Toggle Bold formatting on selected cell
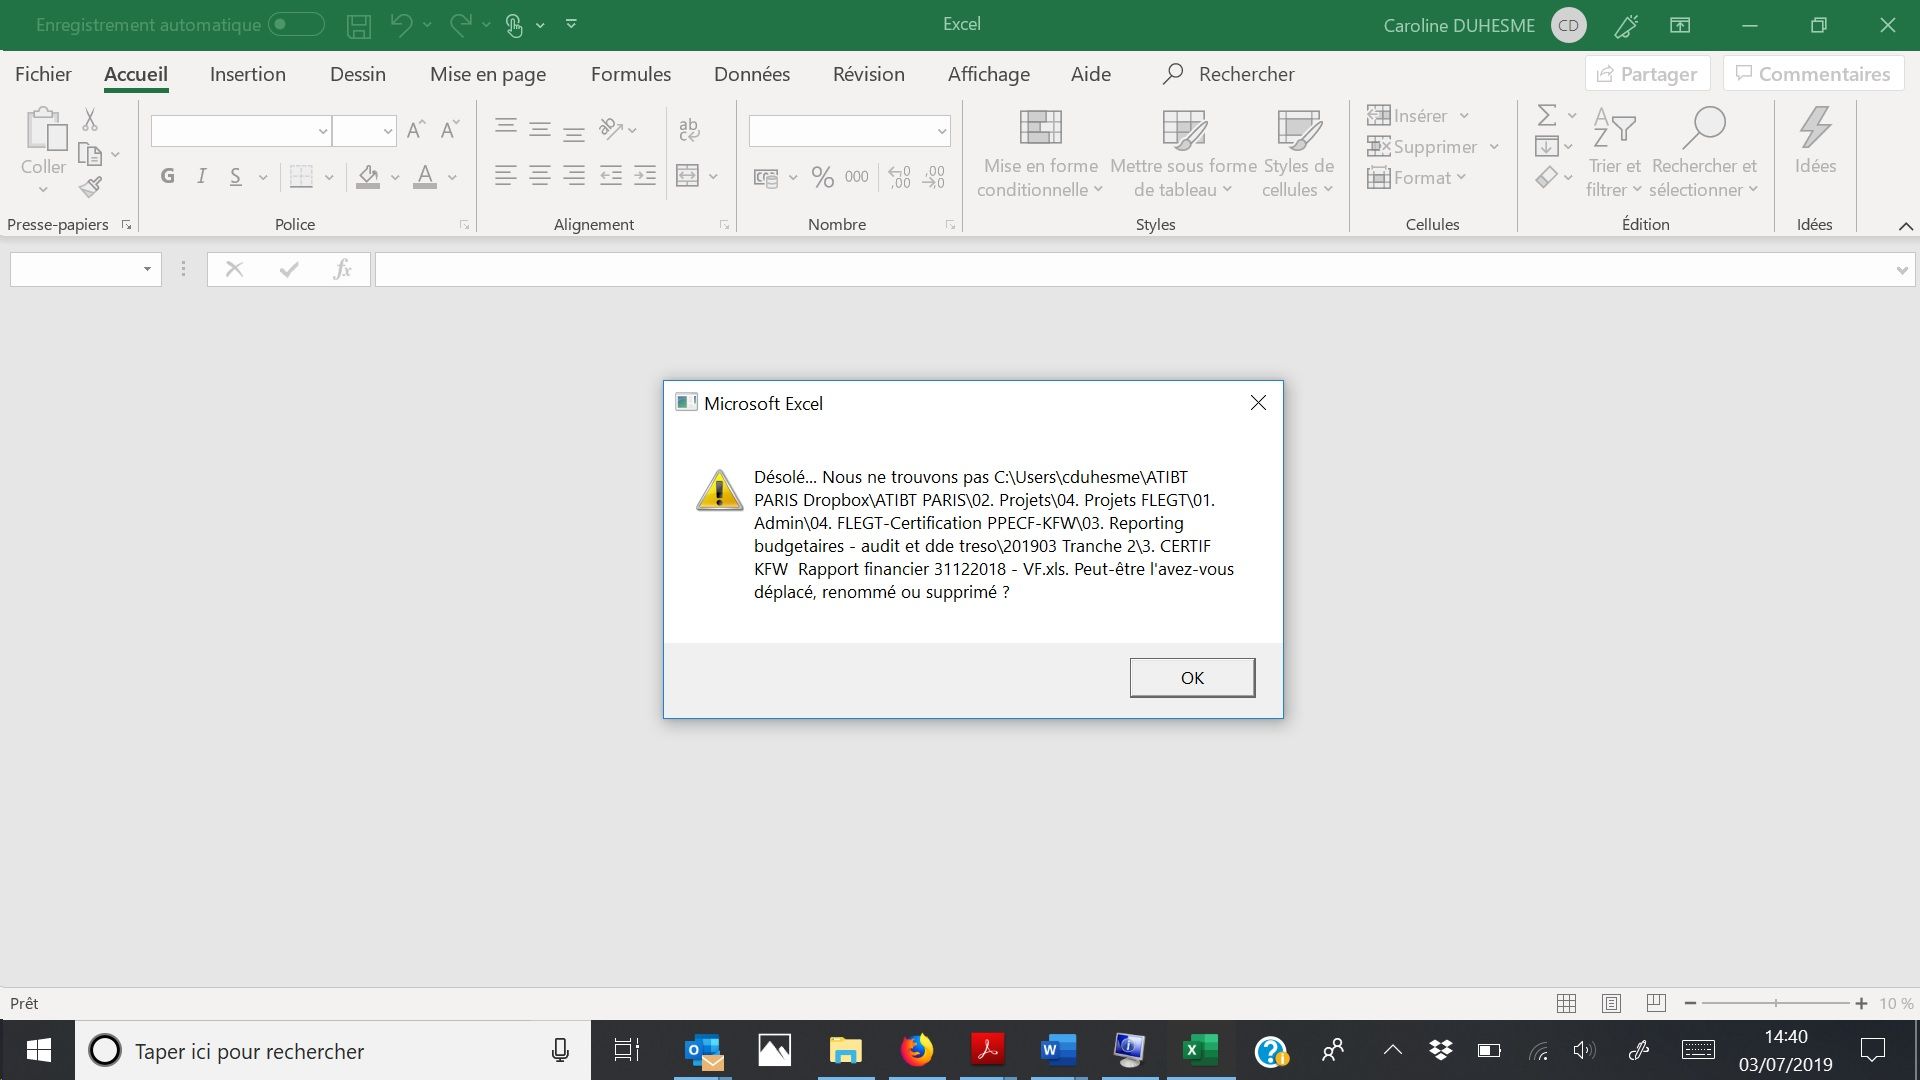The image size is (1920, 1080). tap(166, 175)
